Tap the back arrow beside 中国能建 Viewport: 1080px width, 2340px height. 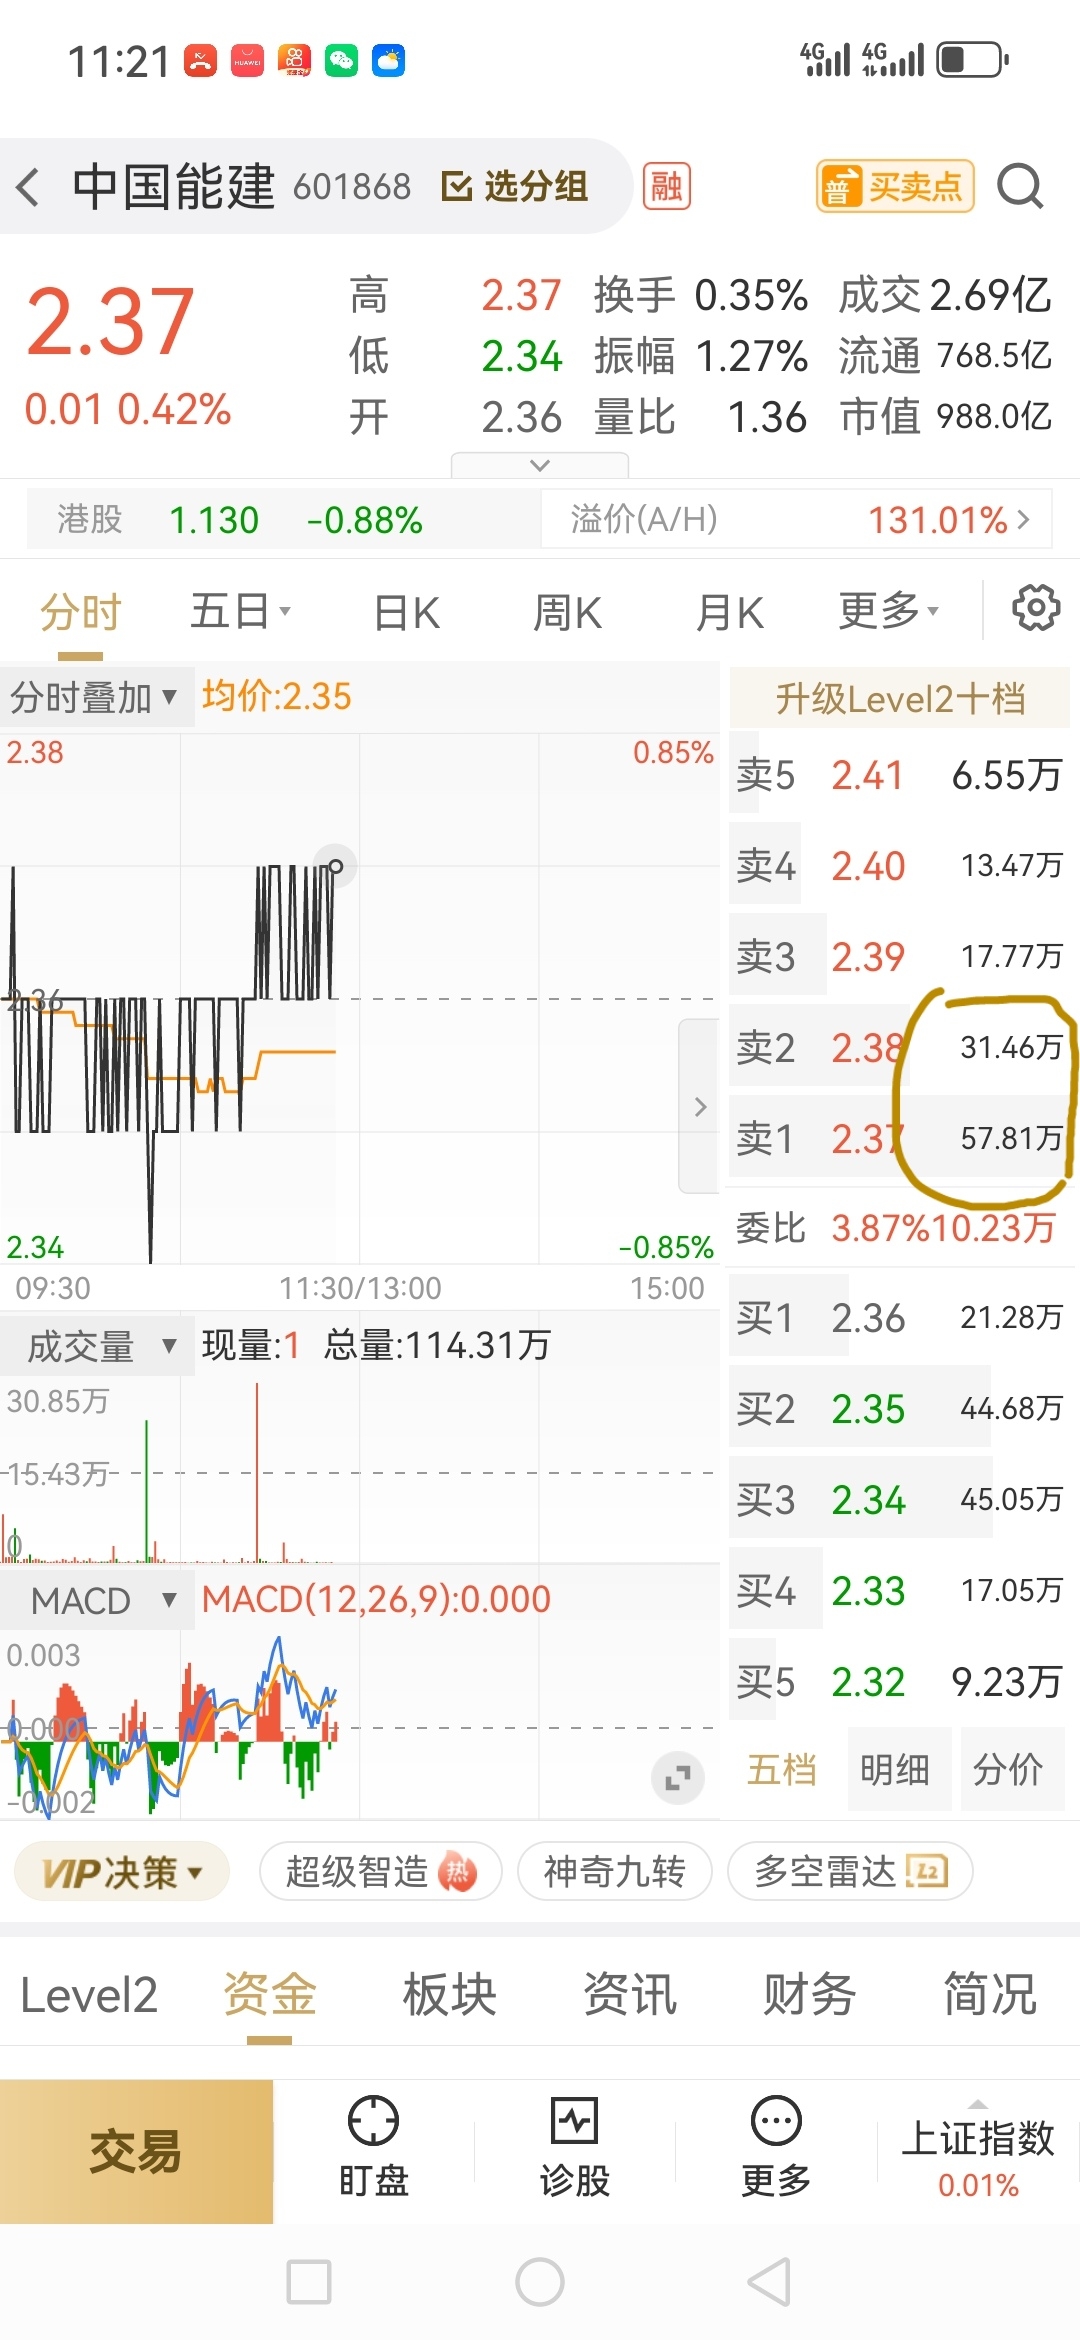click(28, 187)
